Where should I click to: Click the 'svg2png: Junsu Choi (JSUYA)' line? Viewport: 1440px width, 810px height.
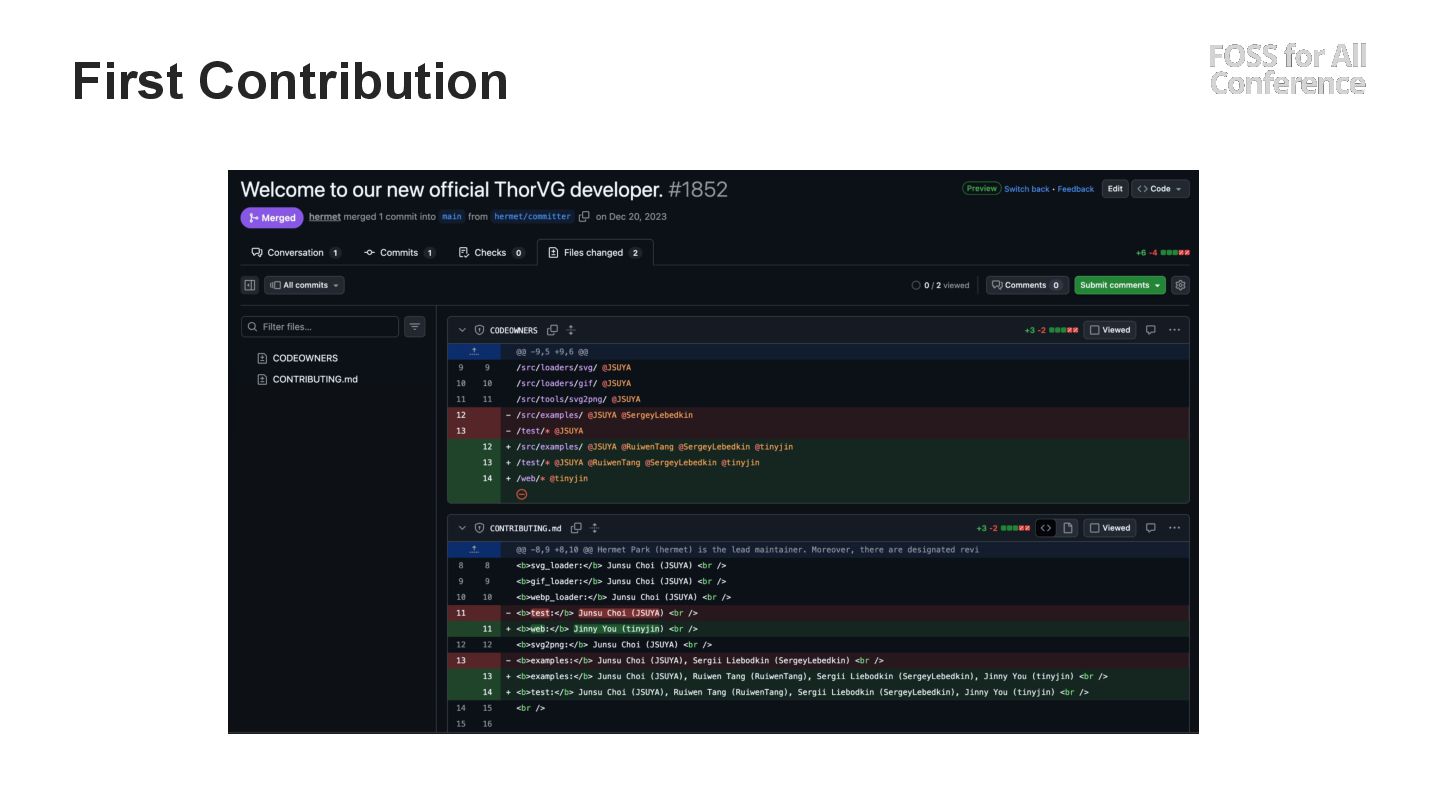(818, 645)
